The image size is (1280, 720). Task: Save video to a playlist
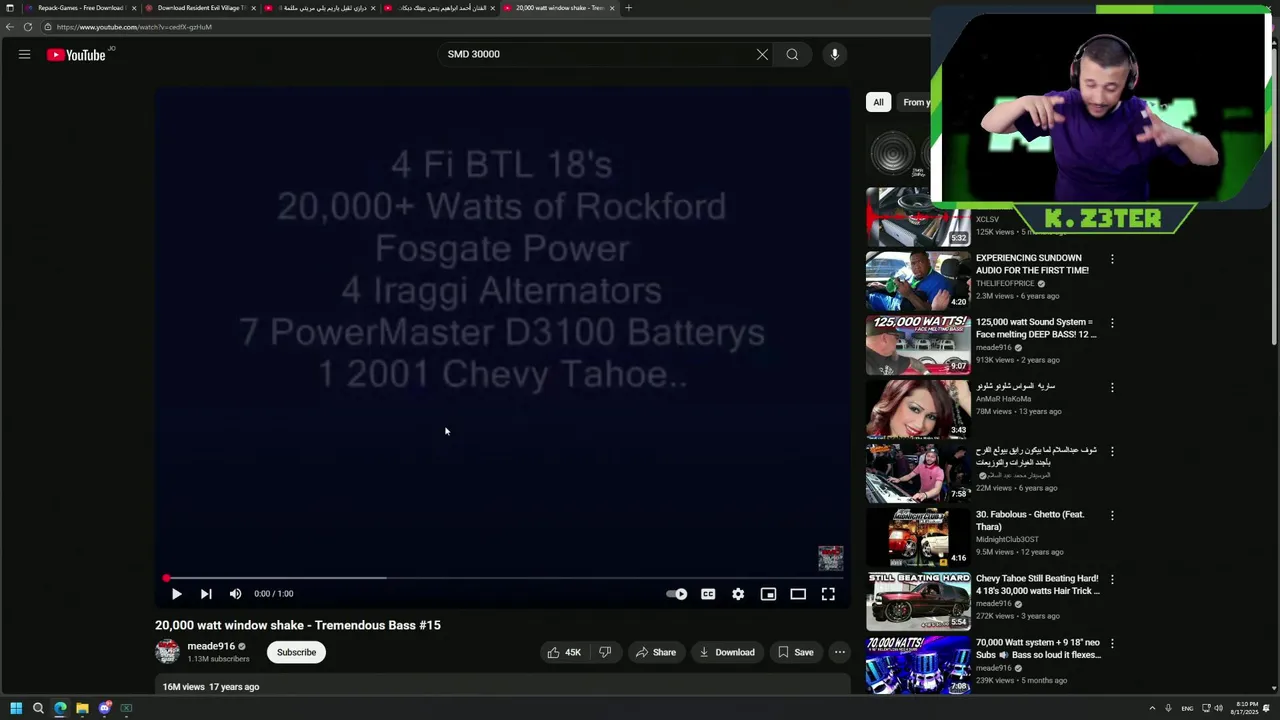tap(795, 652)
